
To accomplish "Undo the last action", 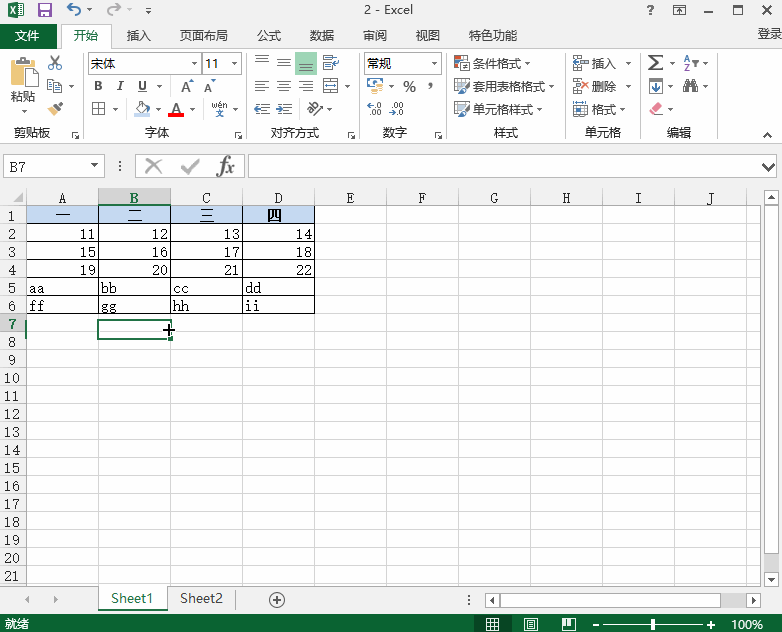I will pyautogui.click(x=74, y=9).
